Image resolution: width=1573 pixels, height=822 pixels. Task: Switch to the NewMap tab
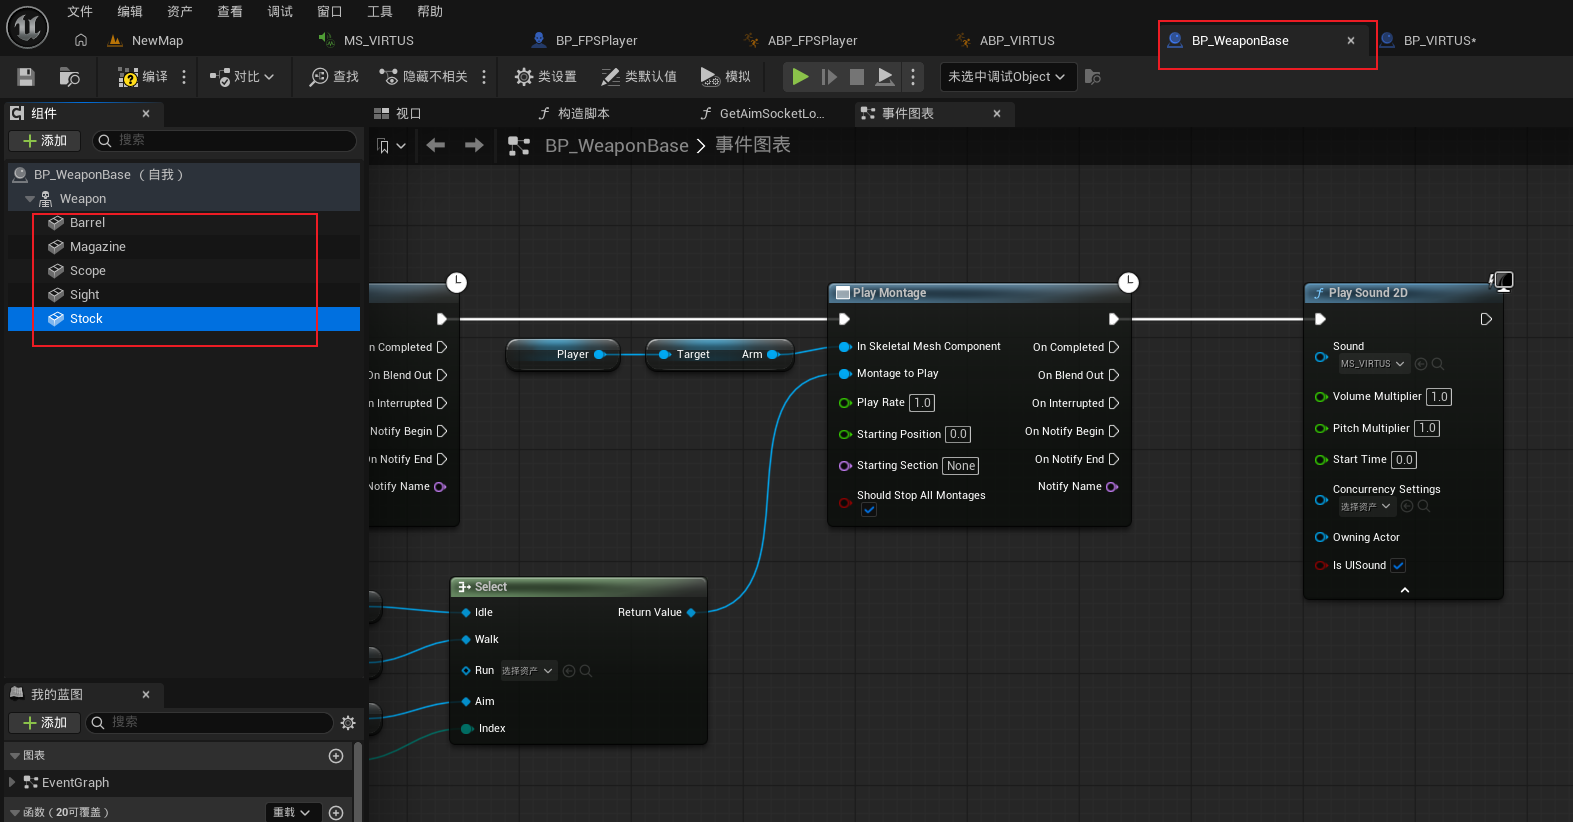(157, 41)
